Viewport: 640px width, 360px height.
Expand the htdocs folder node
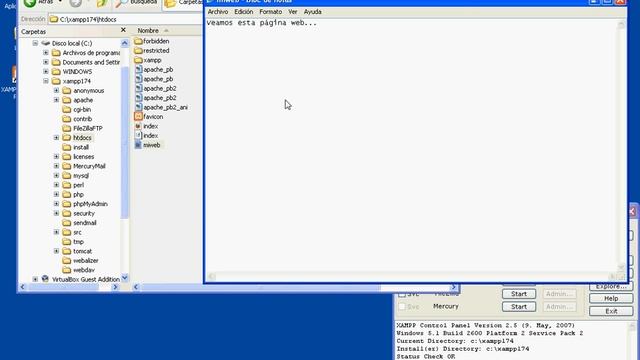click(x=56, y=138)
